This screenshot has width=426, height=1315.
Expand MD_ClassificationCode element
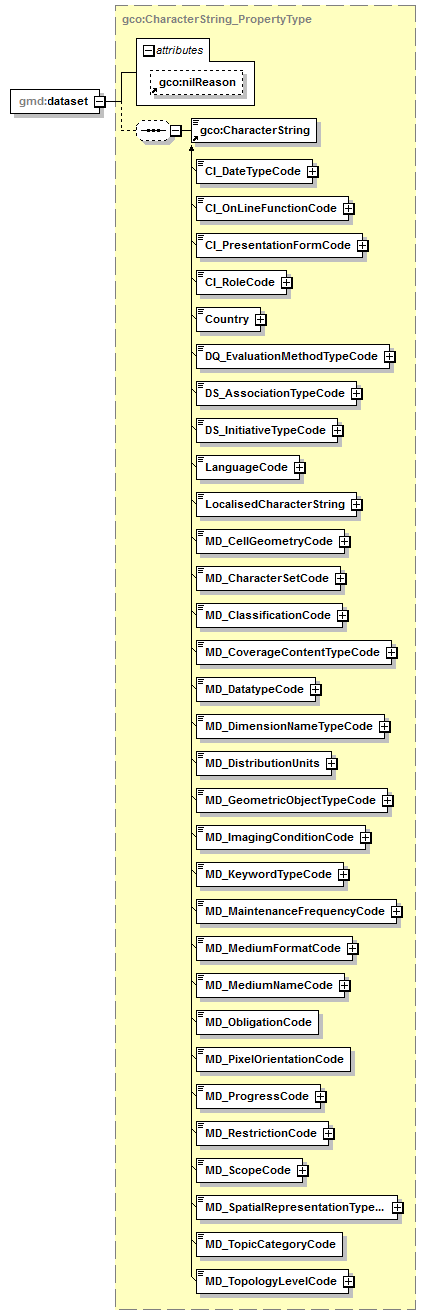343,615
